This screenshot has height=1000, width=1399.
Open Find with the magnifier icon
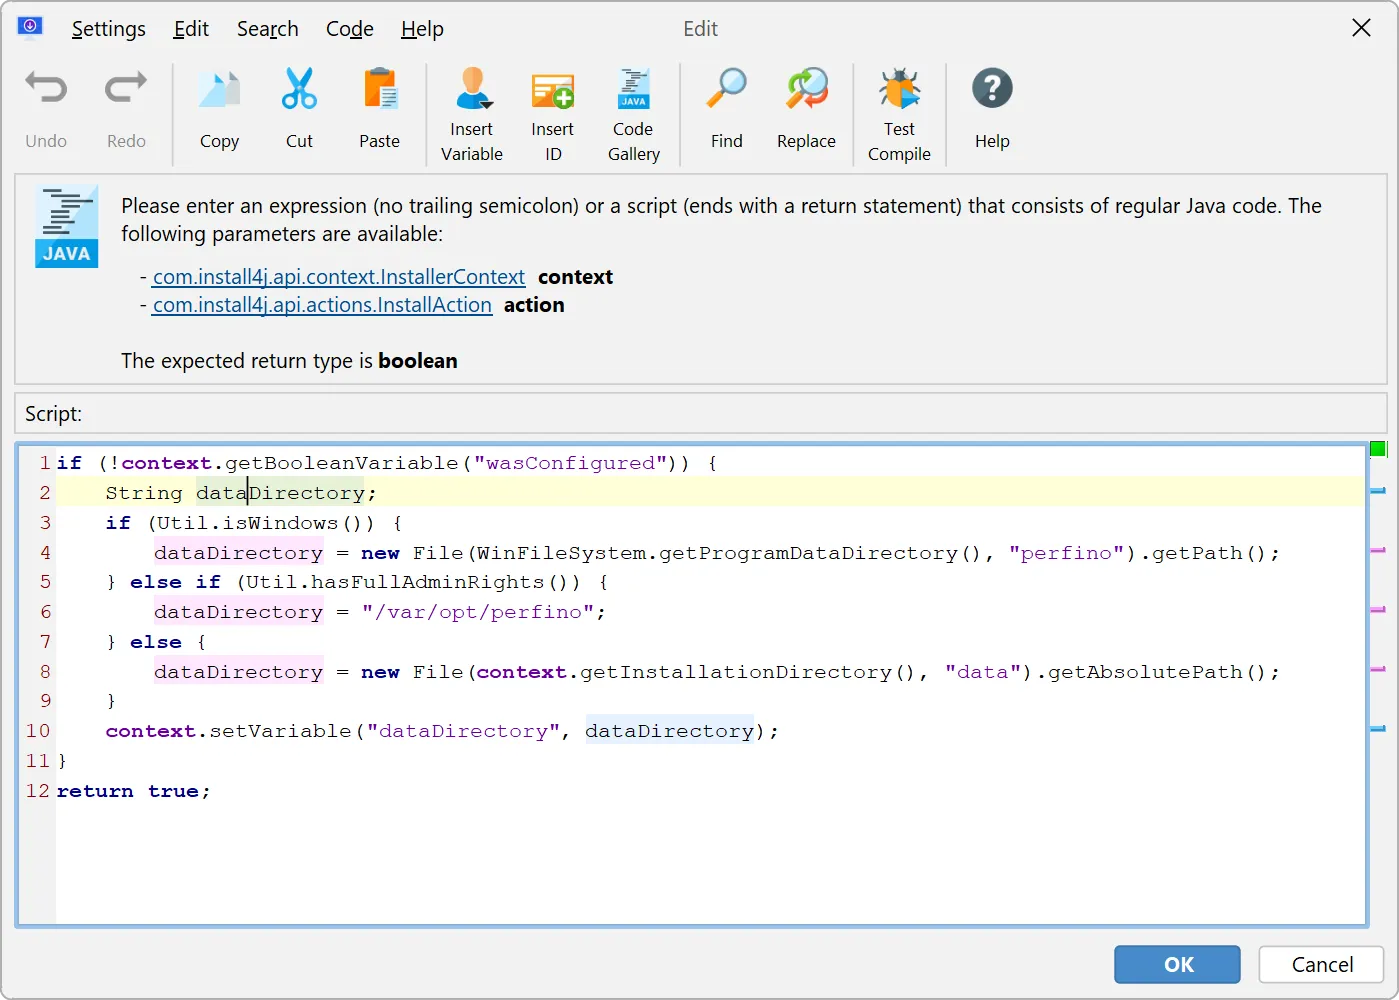(726, 89)
